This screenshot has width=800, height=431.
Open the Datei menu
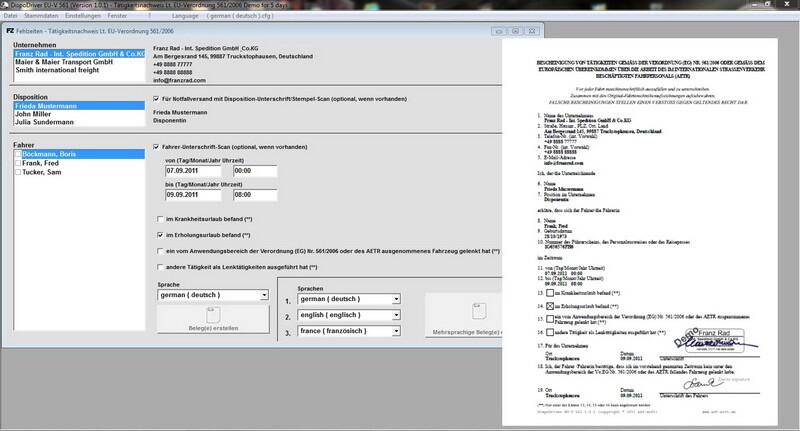tap(10, 16)
